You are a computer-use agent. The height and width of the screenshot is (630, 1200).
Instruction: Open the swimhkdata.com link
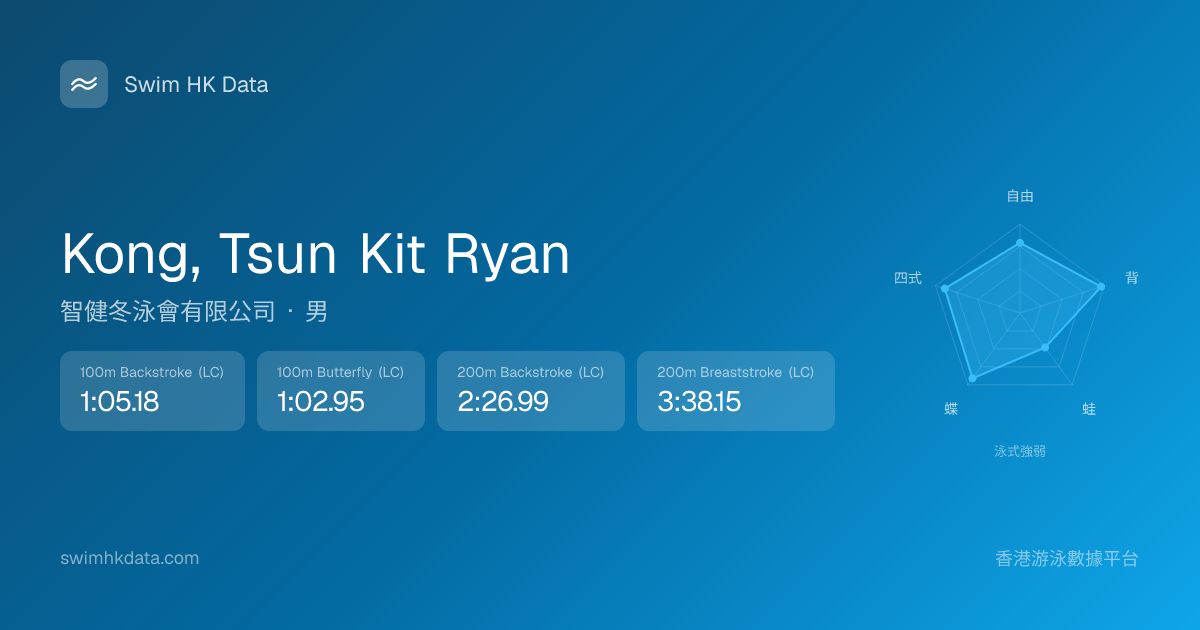click(x=129, y=558)
